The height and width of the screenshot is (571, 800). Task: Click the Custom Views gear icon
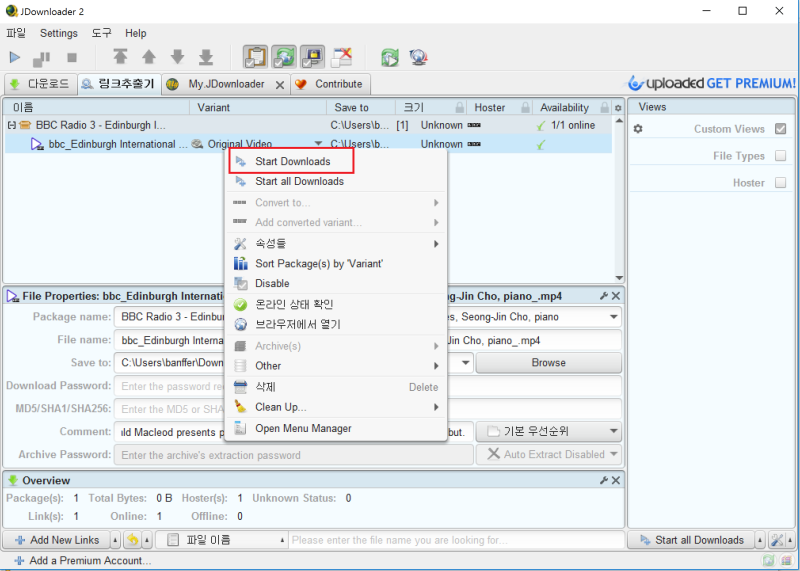pos(638,129)
